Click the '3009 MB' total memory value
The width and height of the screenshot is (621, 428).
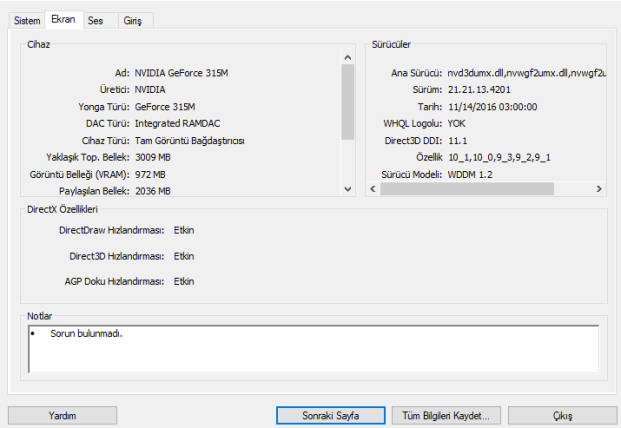(x=153, y=158)
